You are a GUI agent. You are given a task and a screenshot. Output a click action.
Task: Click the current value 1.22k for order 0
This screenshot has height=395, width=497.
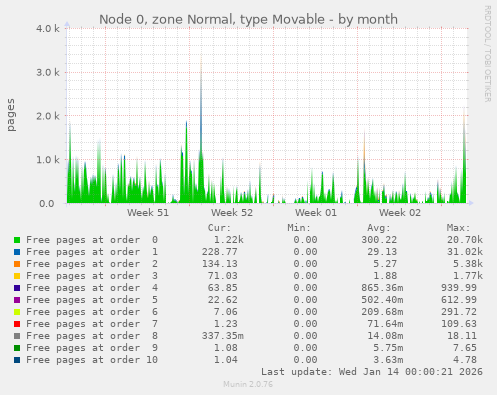click(229, 240)
